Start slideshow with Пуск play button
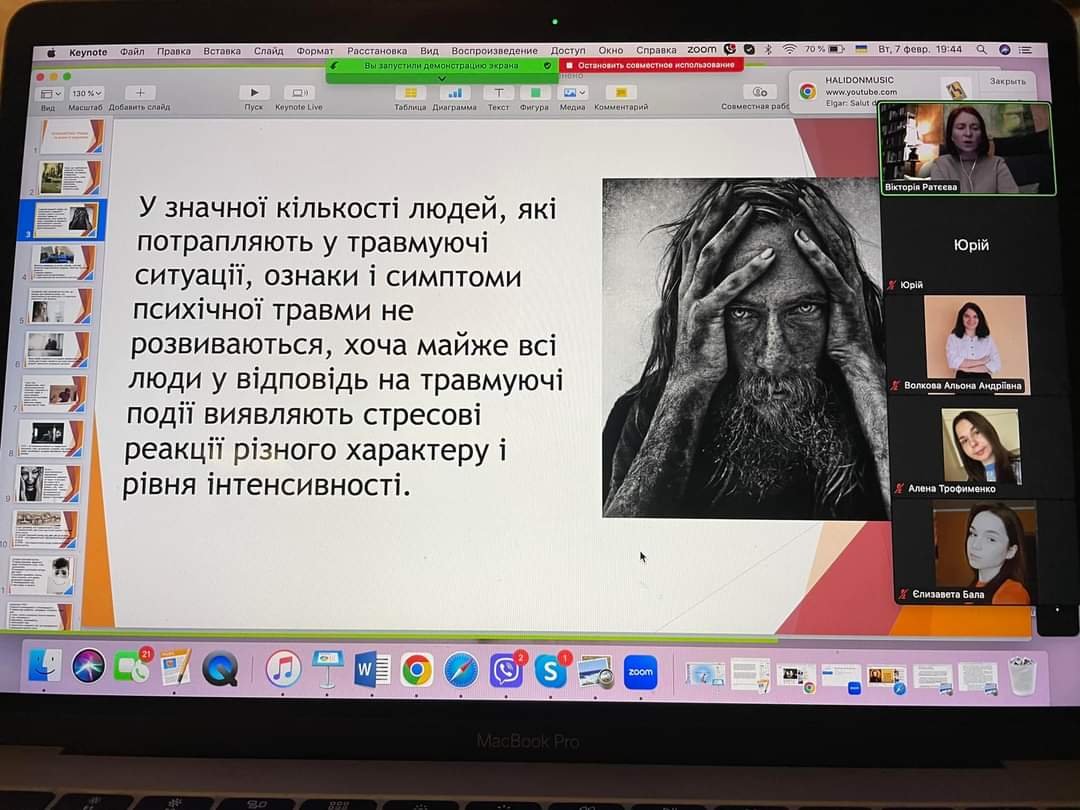Viewport: 1080px width, 810px height. click(254, 93)
